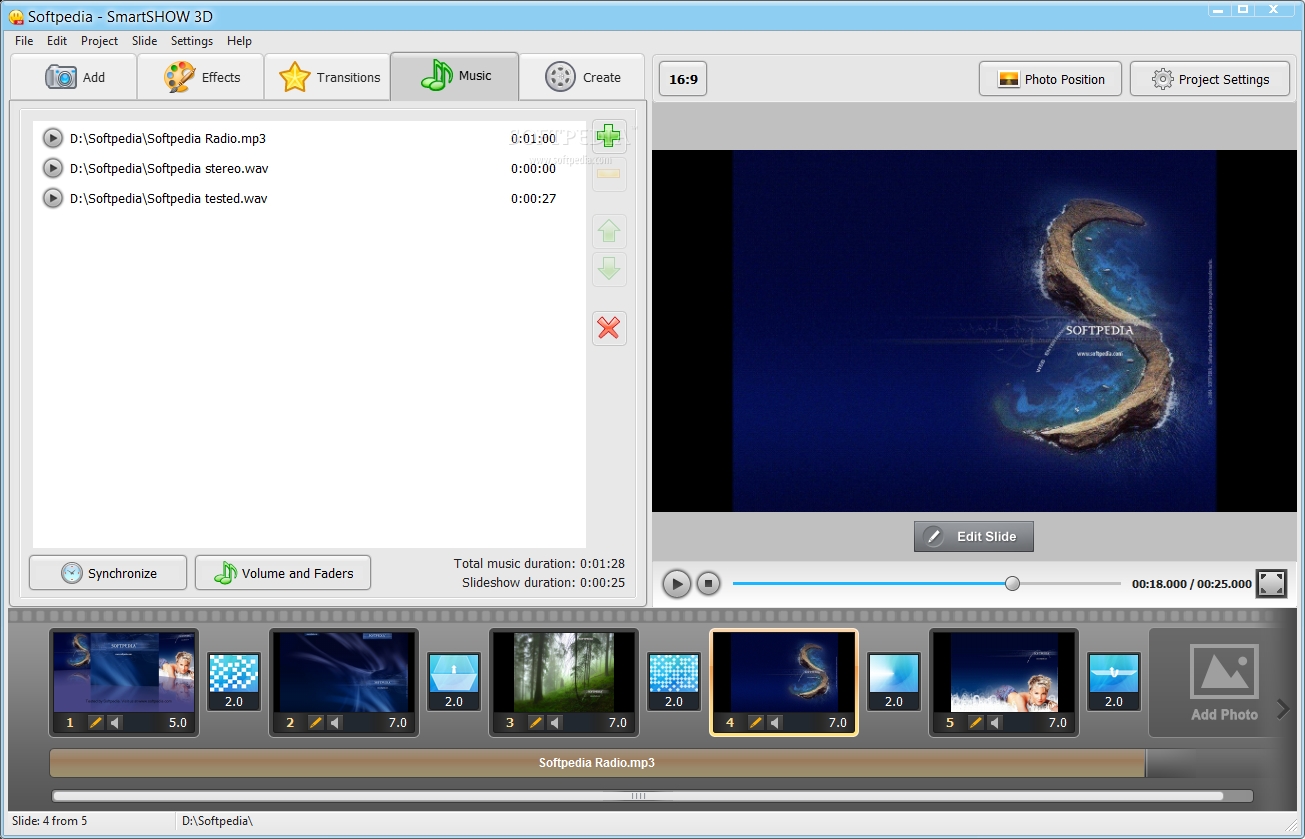Viewport: 1305px width, 839px height.
Task: Play the Softpedia tested.wav track preview
Action: 53,198
